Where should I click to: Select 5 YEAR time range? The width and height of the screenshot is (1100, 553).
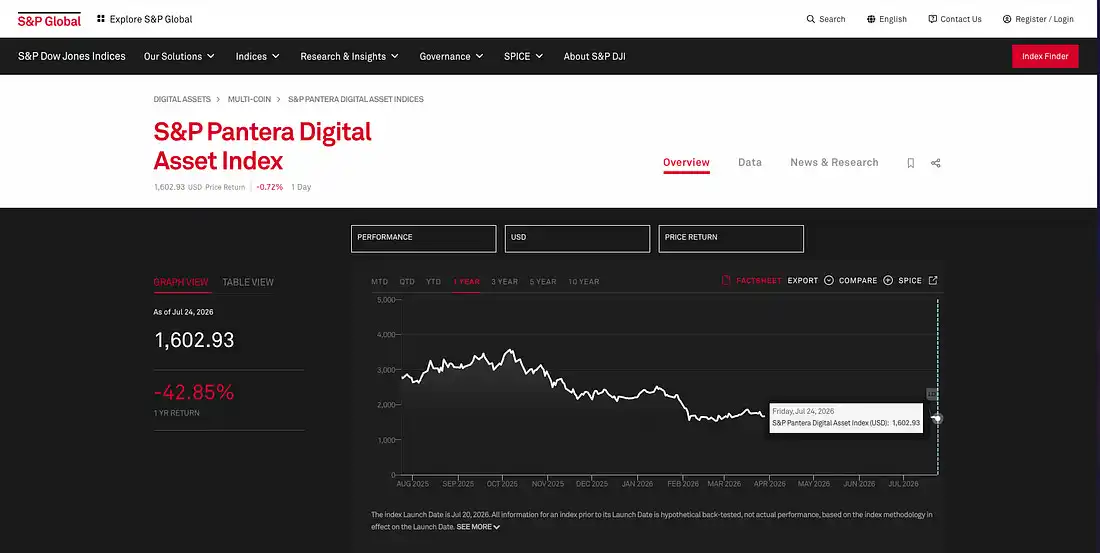click(x=543, y=281)
